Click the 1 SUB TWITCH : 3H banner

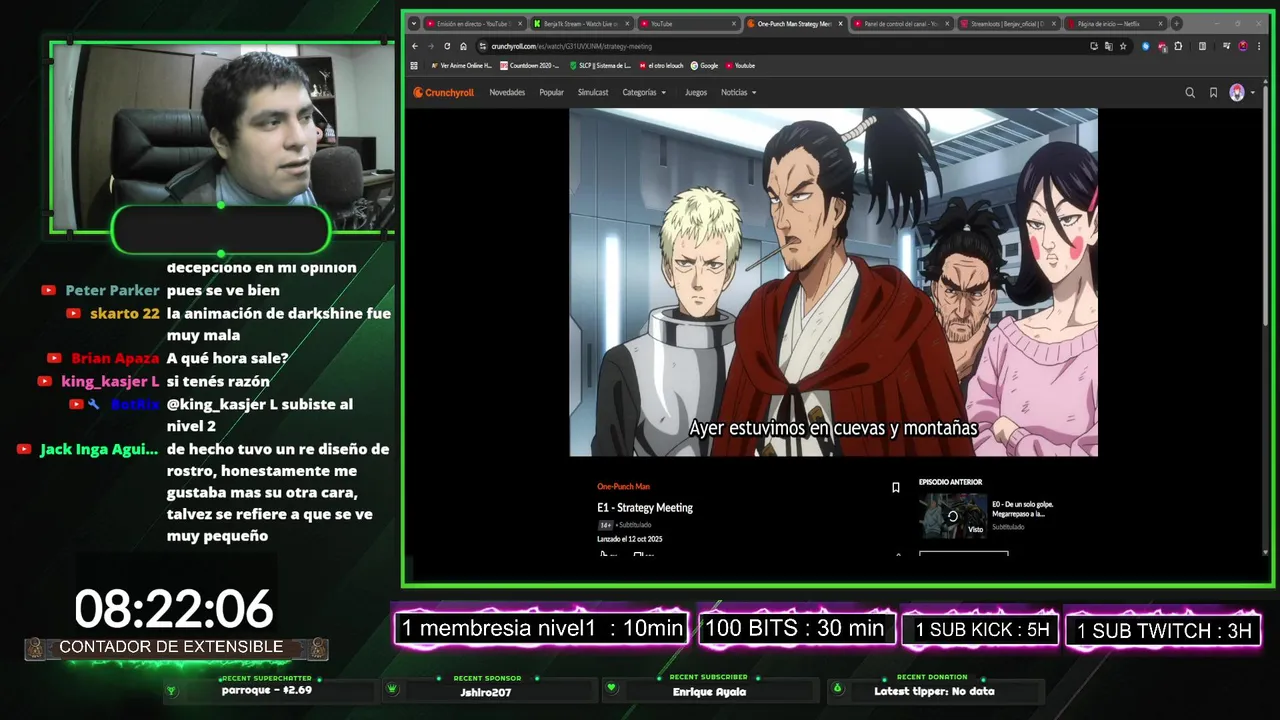click(1164, 630)
